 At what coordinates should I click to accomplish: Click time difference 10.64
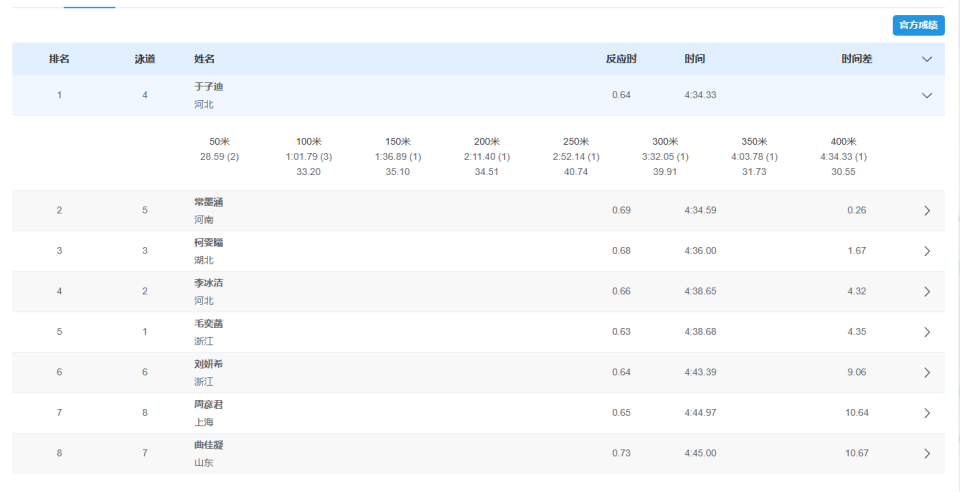click(x=857, y=412)
